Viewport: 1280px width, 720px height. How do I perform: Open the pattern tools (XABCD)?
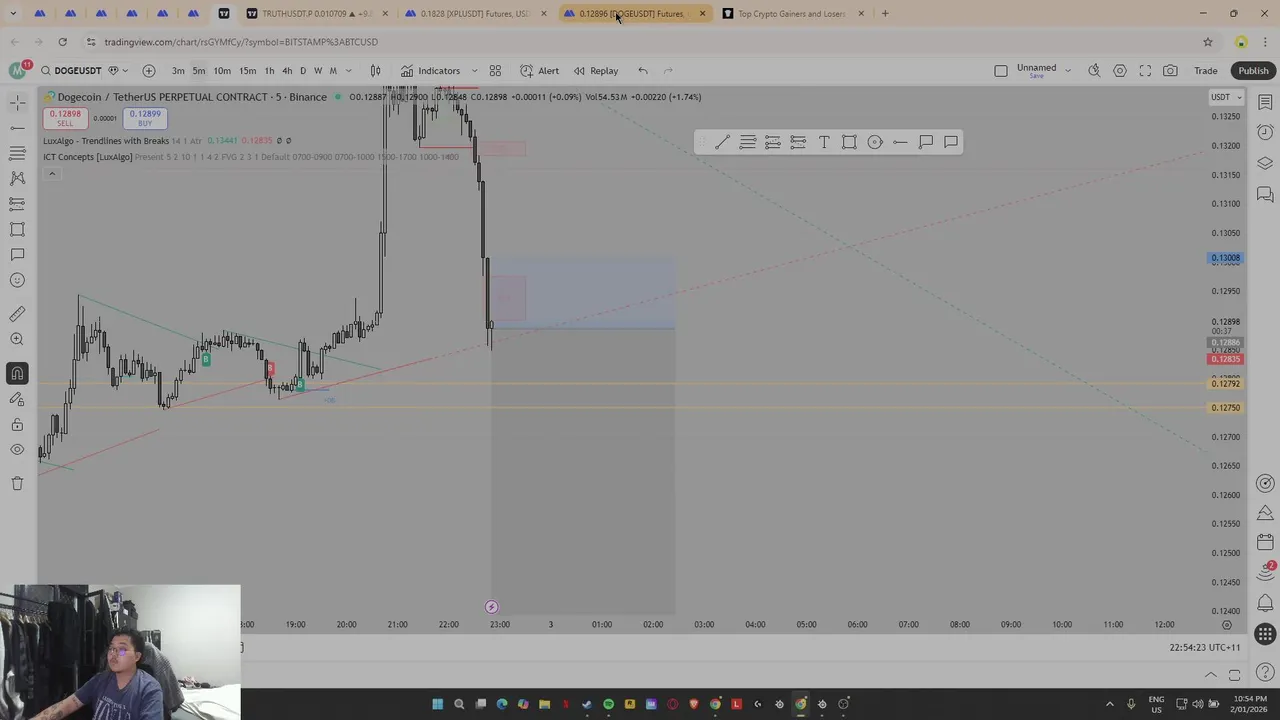(17, 178)
